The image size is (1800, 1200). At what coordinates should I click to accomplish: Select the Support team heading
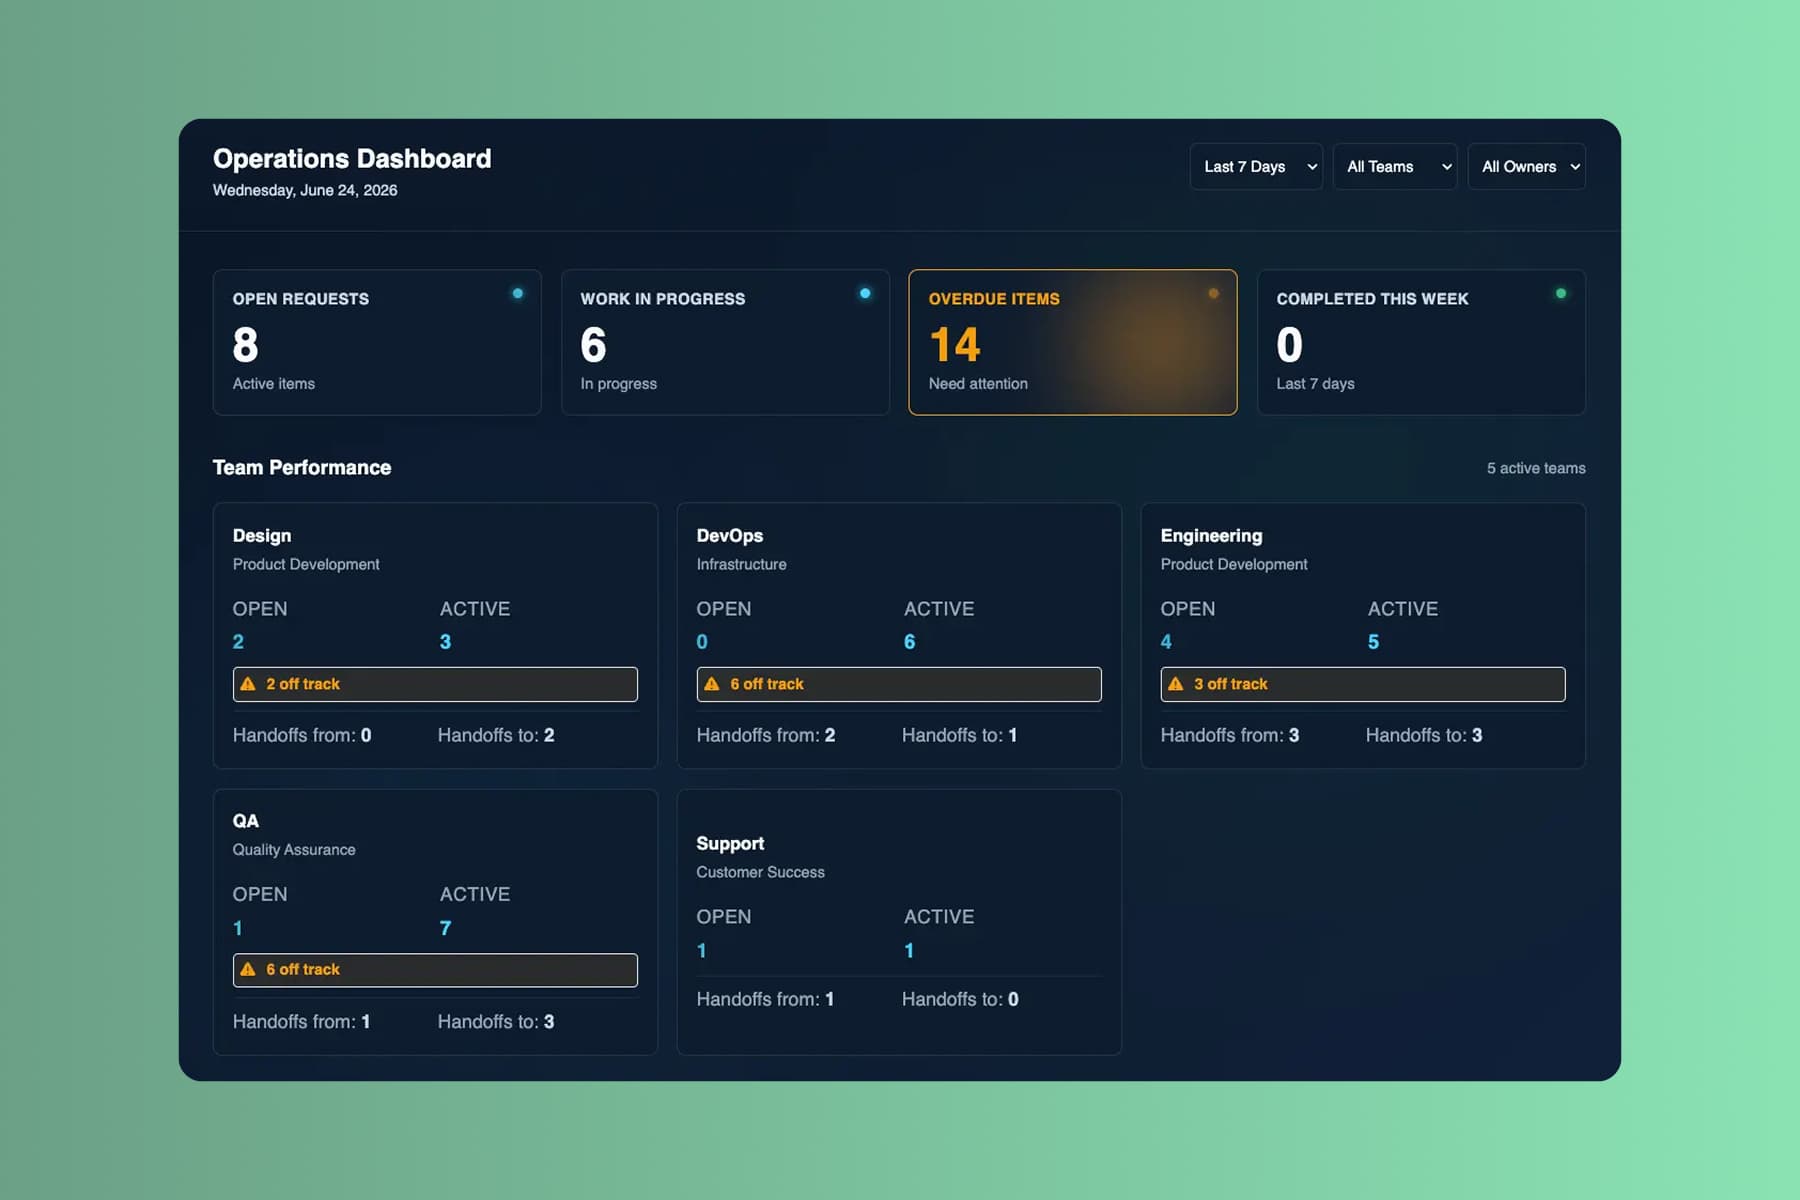tap(730, 844)
